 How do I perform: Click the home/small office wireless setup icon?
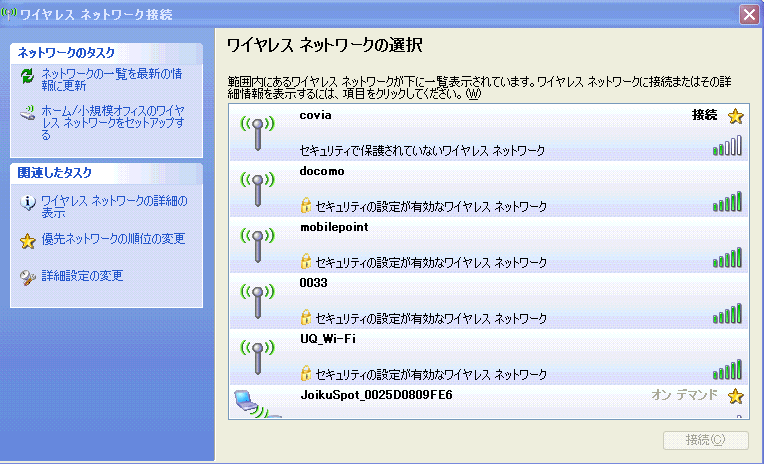click(27, 113)
